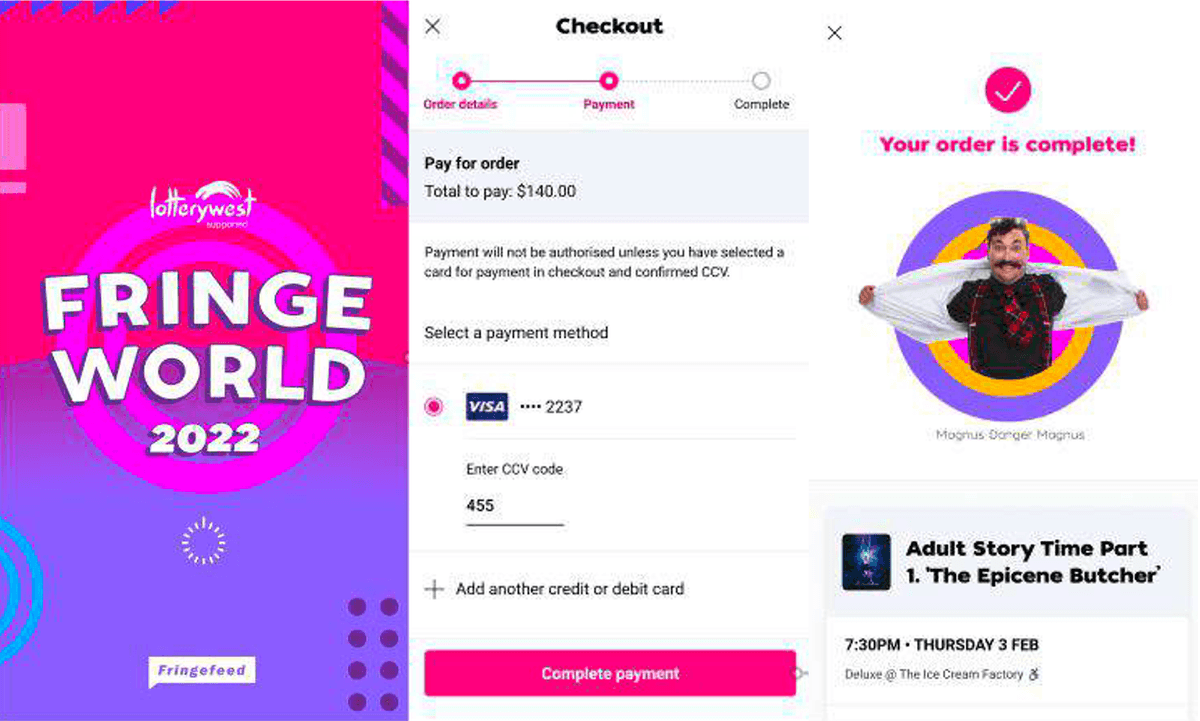Select the Visa card ending in 2237

coord(433,406)
